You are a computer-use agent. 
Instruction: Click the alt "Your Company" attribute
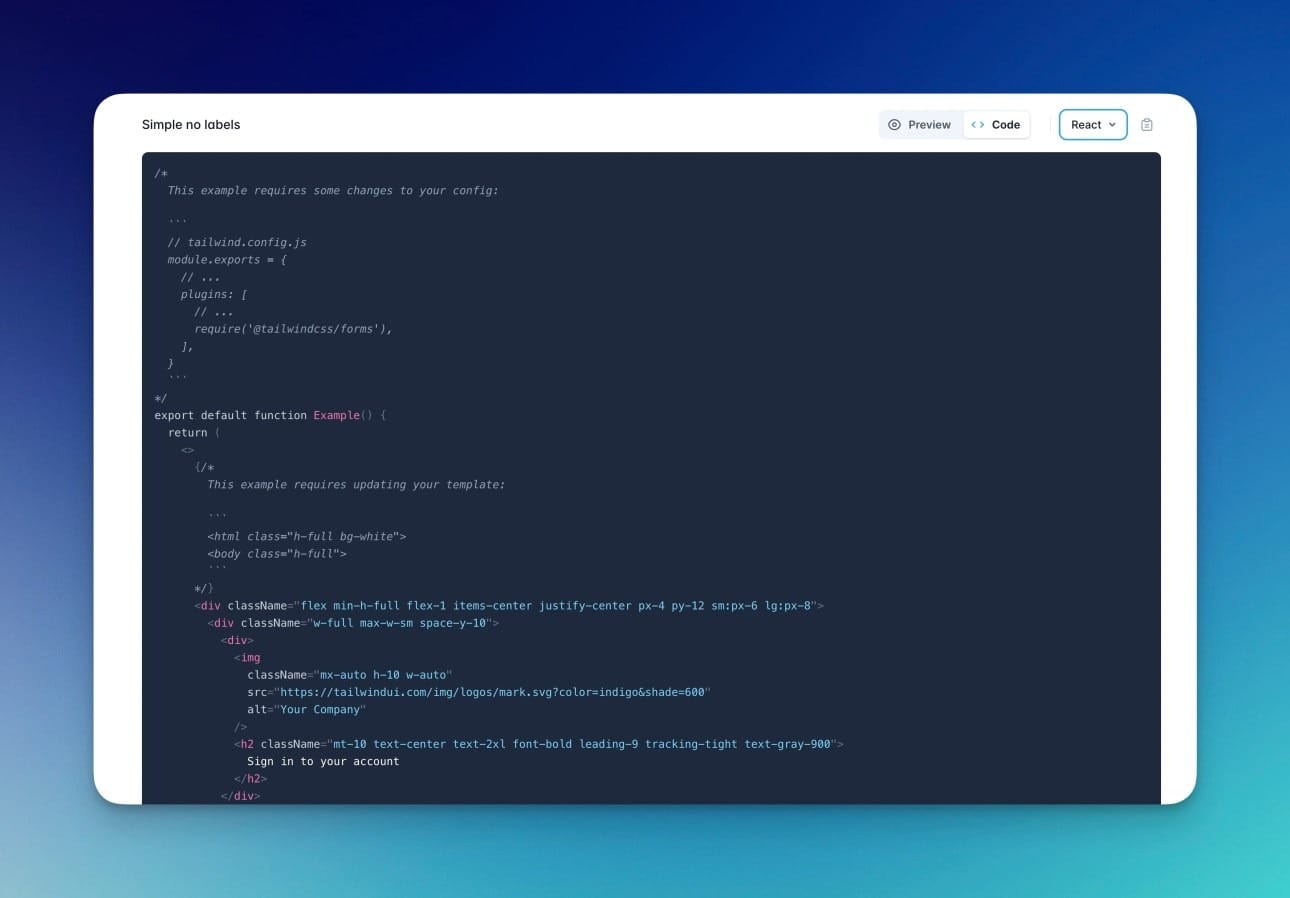(307, 710)
